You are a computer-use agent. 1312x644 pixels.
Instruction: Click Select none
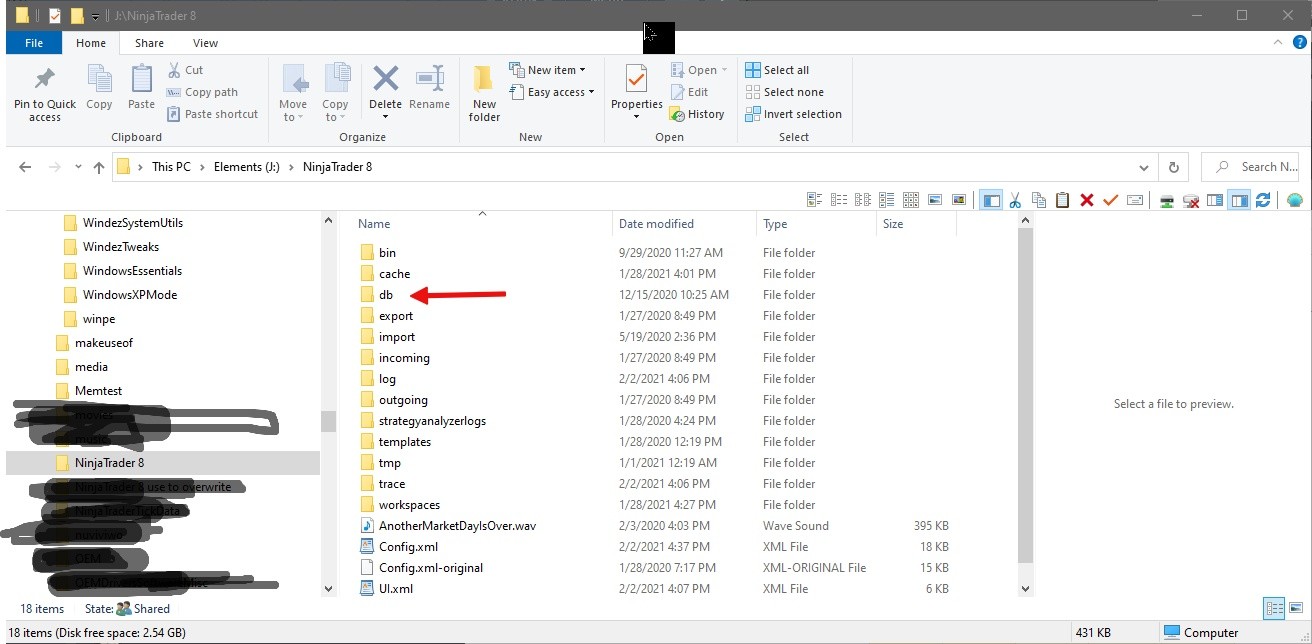784,92
